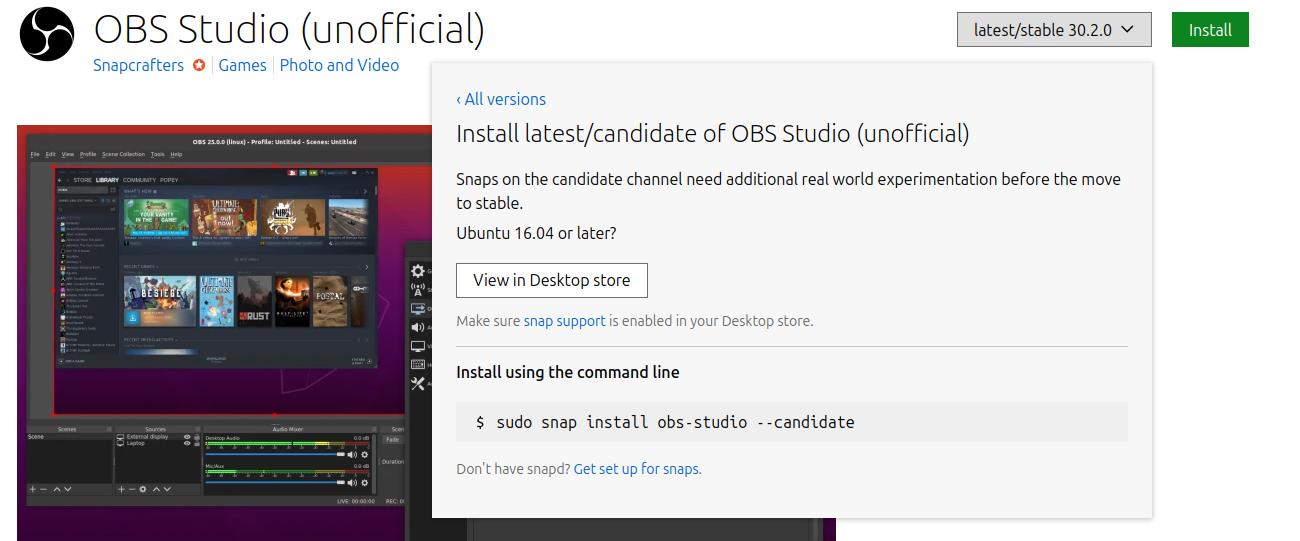
Task: Toggle the External display eye icon
Action: (x=187, y=437)
